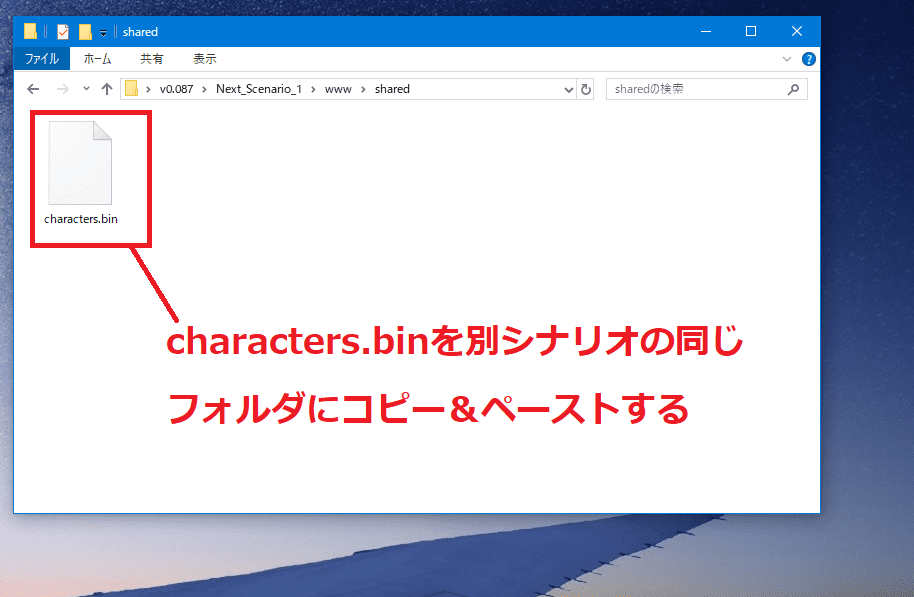Viewport: 914px width, 597px height.
Task: Open recent locations dropdown arrow
Action: coord(86,89)
